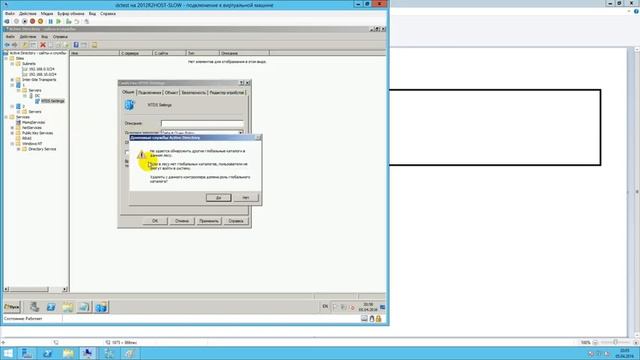
Task: Send Ctrl+Alt+Del from VM toolbar
Action: [x=7, y=21]
